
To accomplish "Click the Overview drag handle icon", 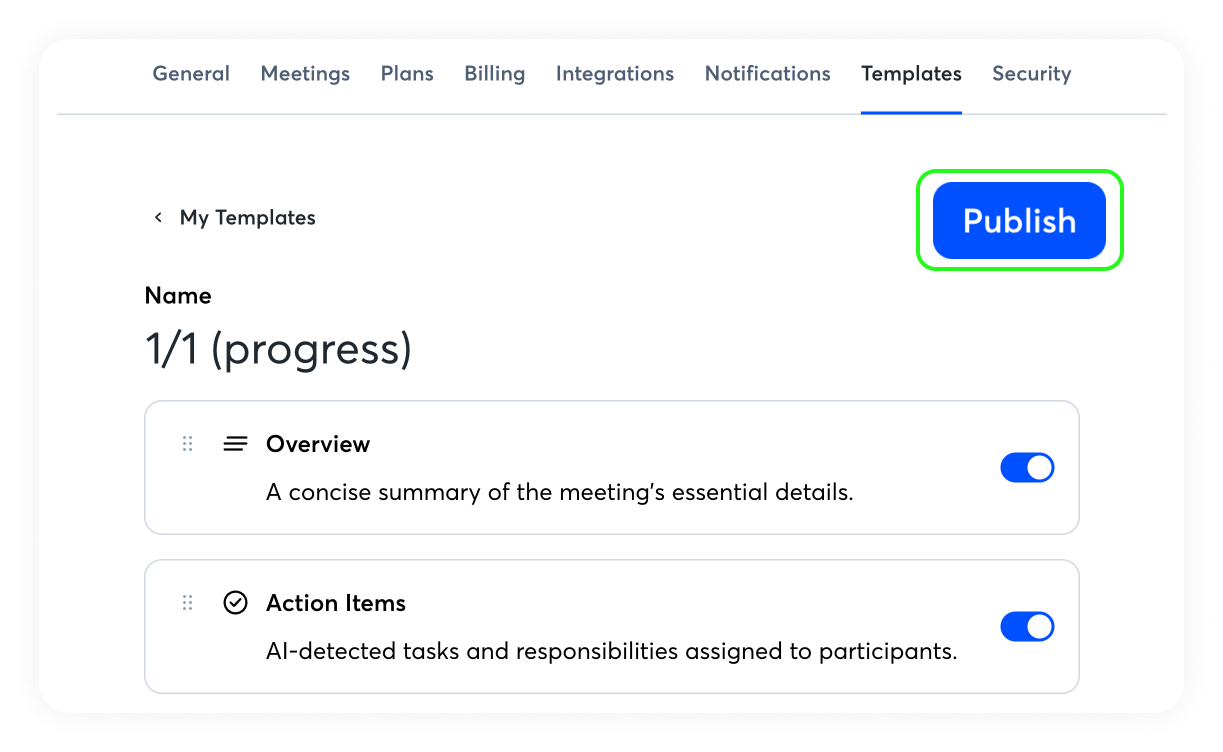I will (x=187, y=444).
